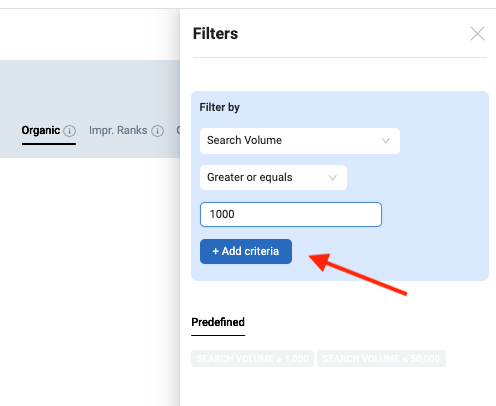Click the info icon next to Organic
Image resolution: width=496 pixels, height=406 pixels.
pyautogui.click(x=70, y=131)
